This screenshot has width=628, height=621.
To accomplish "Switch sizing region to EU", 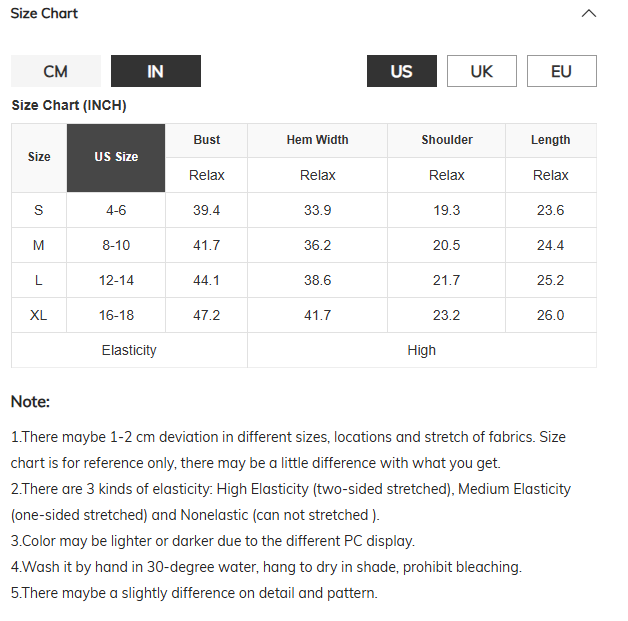I will click(x=561, y=71).
